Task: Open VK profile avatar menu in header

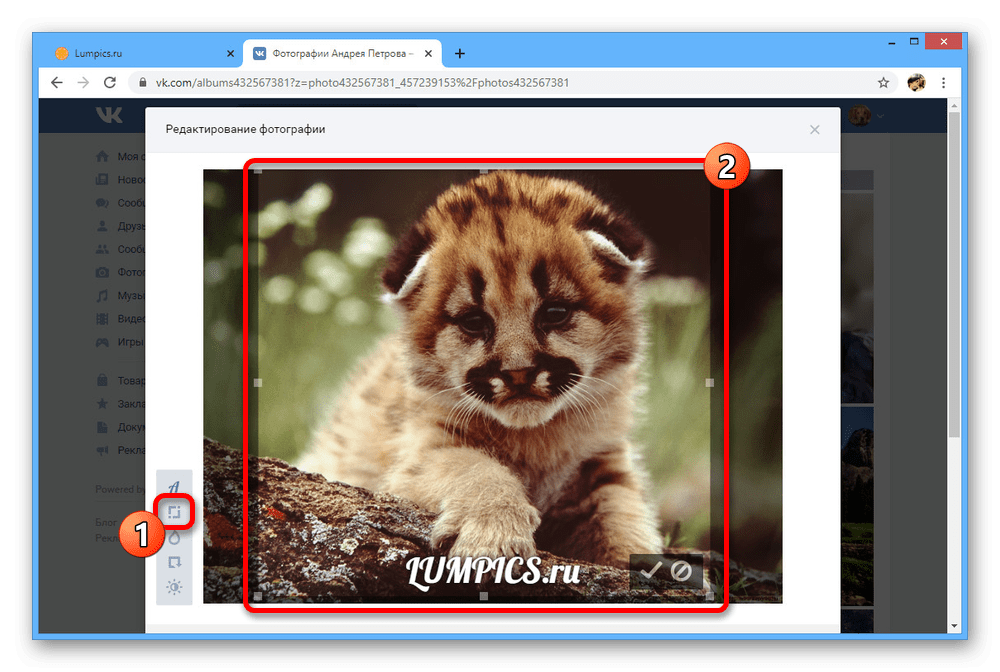Action: point(865,115)
